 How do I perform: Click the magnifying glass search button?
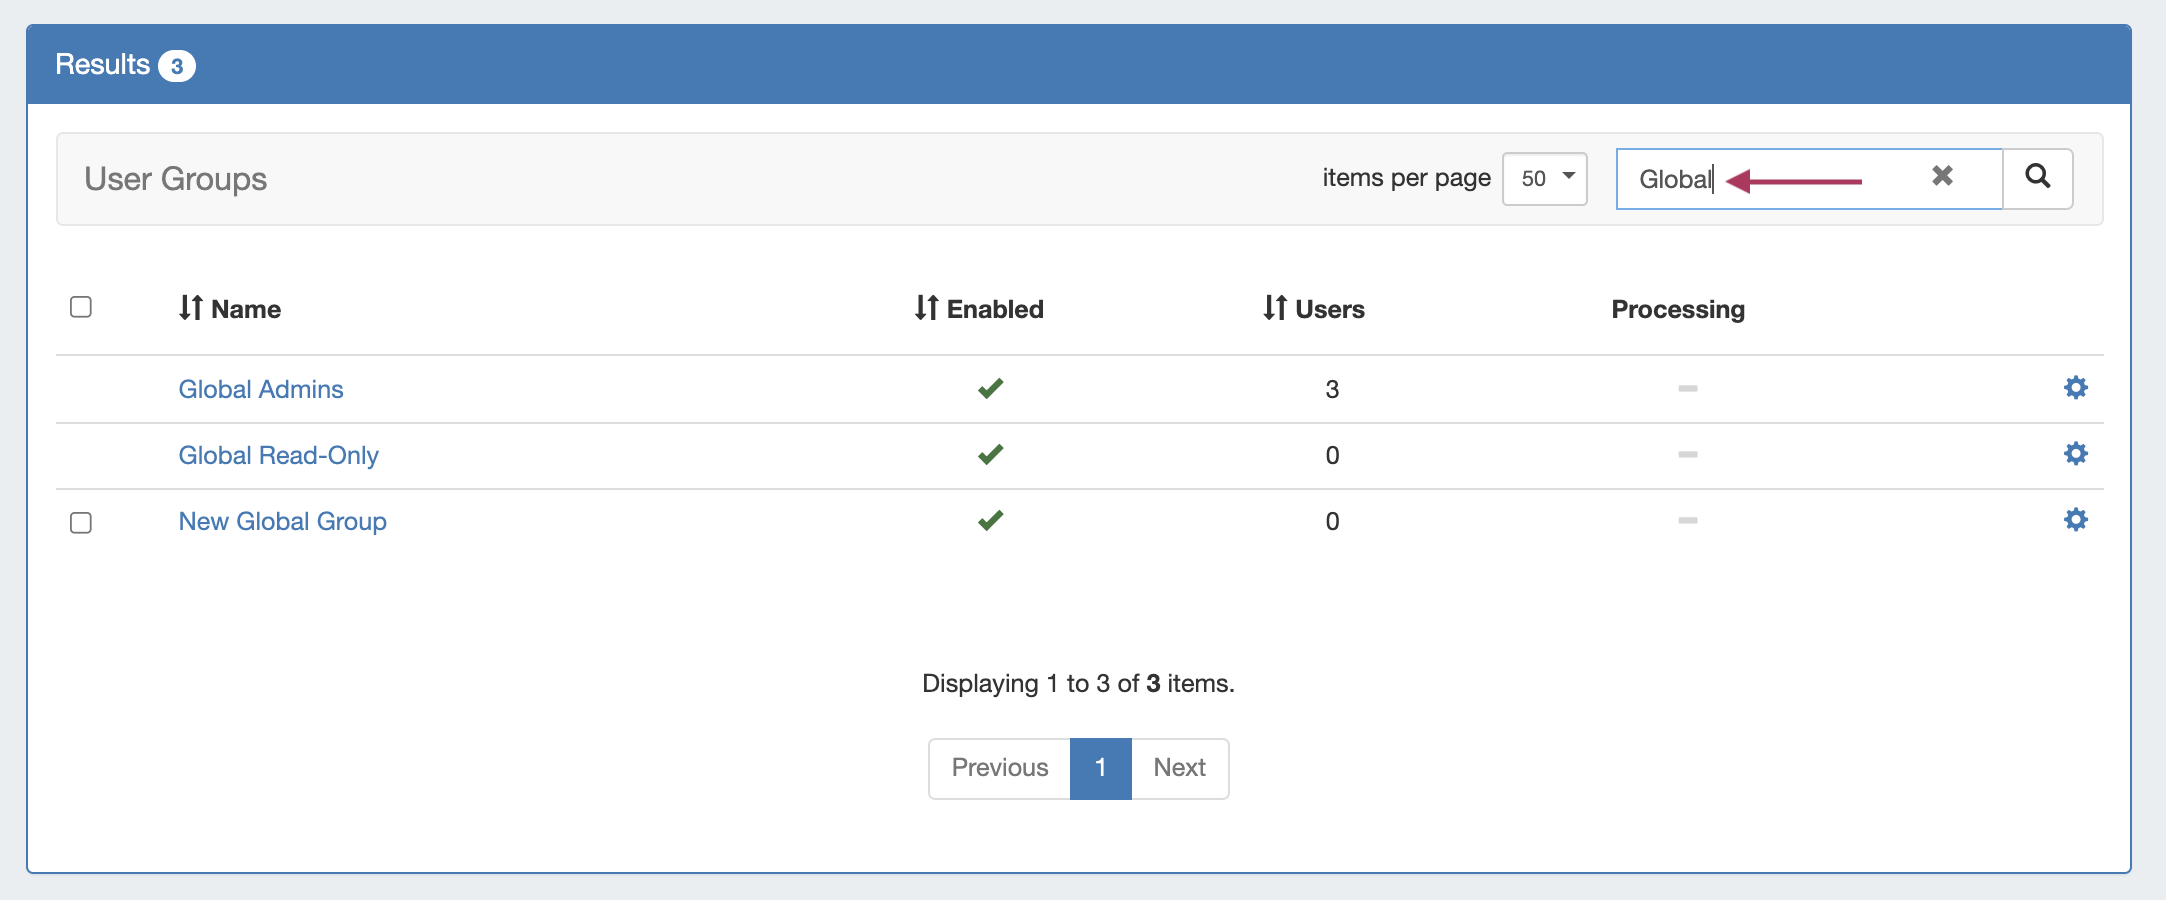click(x=2037, y=178)
